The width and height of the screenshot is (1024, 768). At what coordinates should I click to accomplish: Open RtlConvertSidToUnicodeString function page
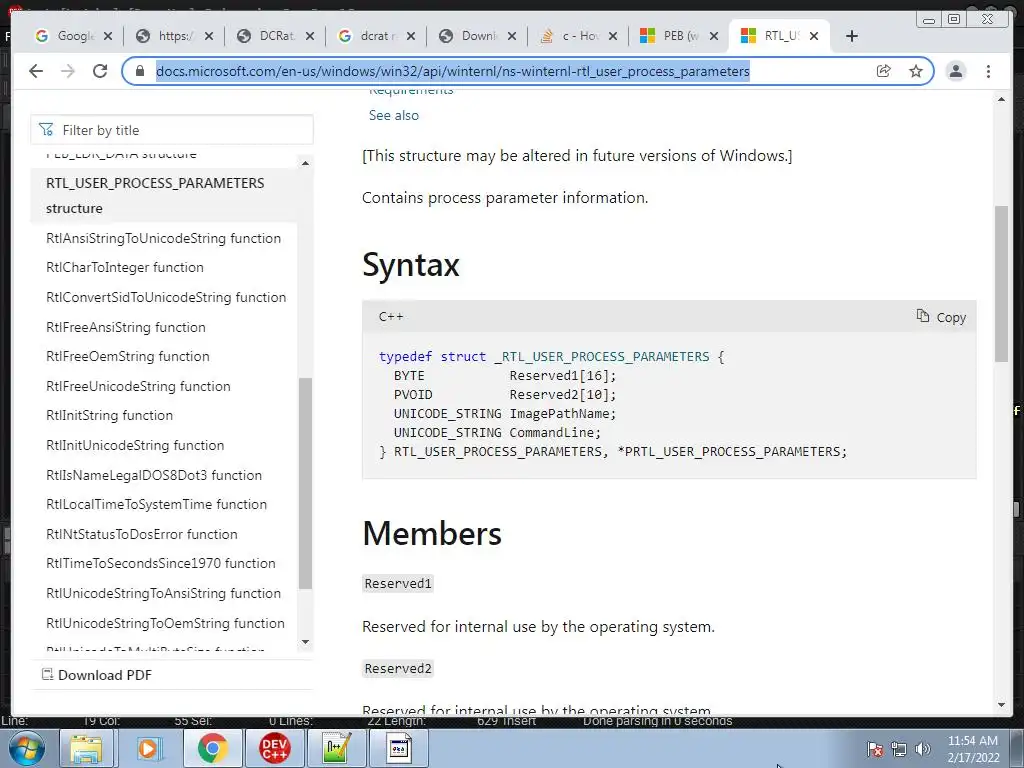pyautogui.click(x=166, y=297)
